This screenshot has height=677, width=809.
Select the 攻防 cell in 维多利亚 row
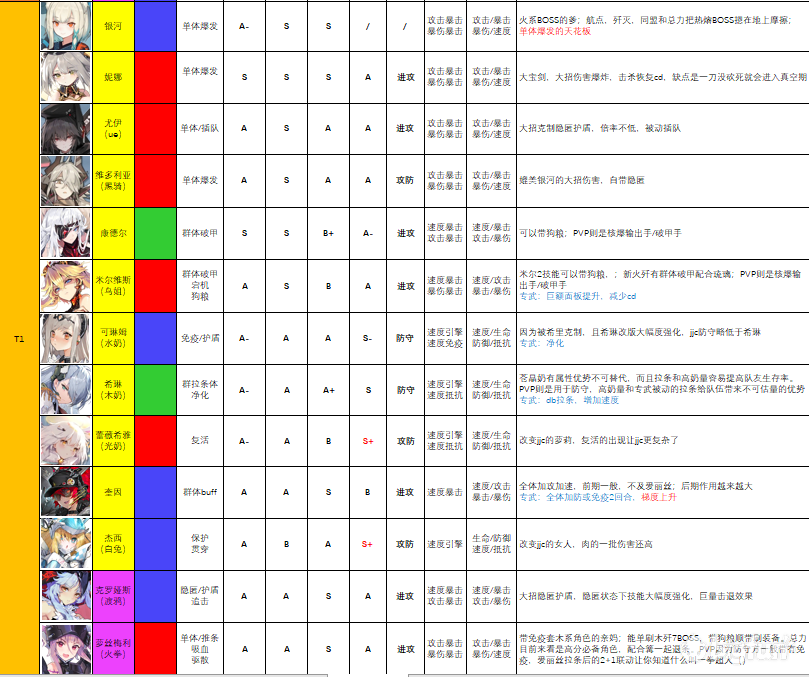pyautogui.click(x=405, y=181)
